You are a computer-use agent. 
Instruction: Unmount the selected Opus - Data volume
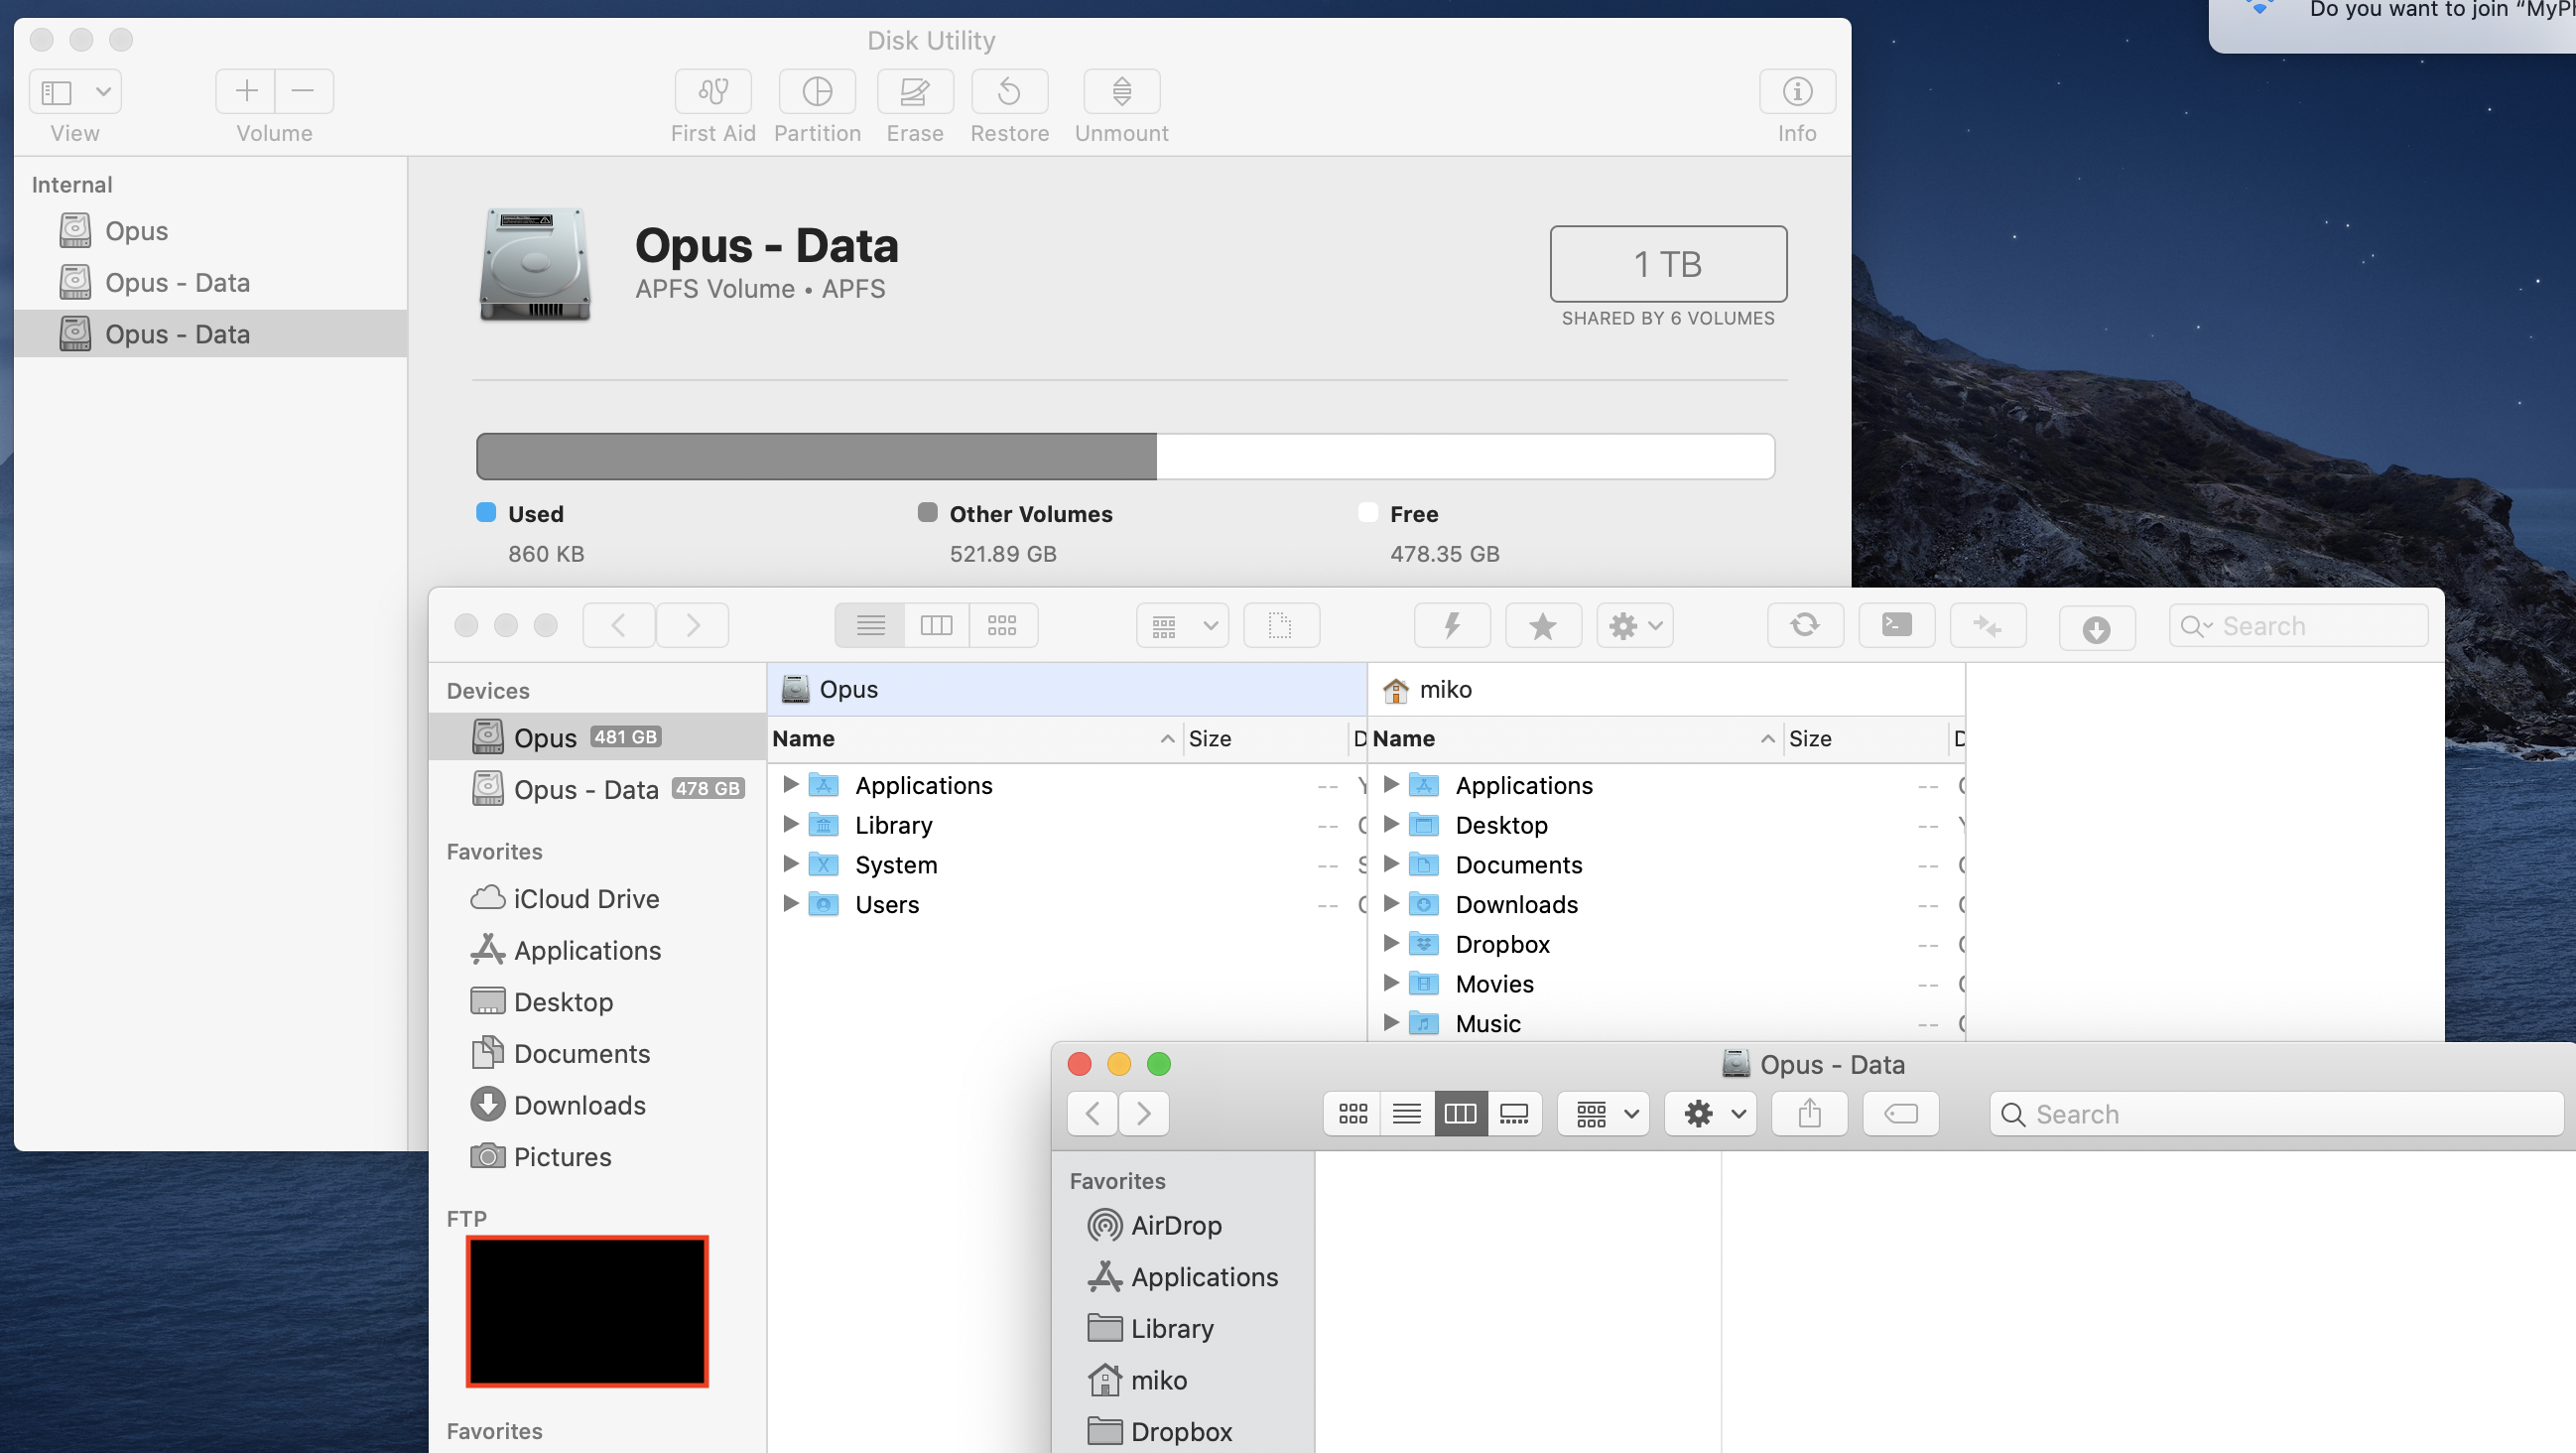pos(1121,91)
